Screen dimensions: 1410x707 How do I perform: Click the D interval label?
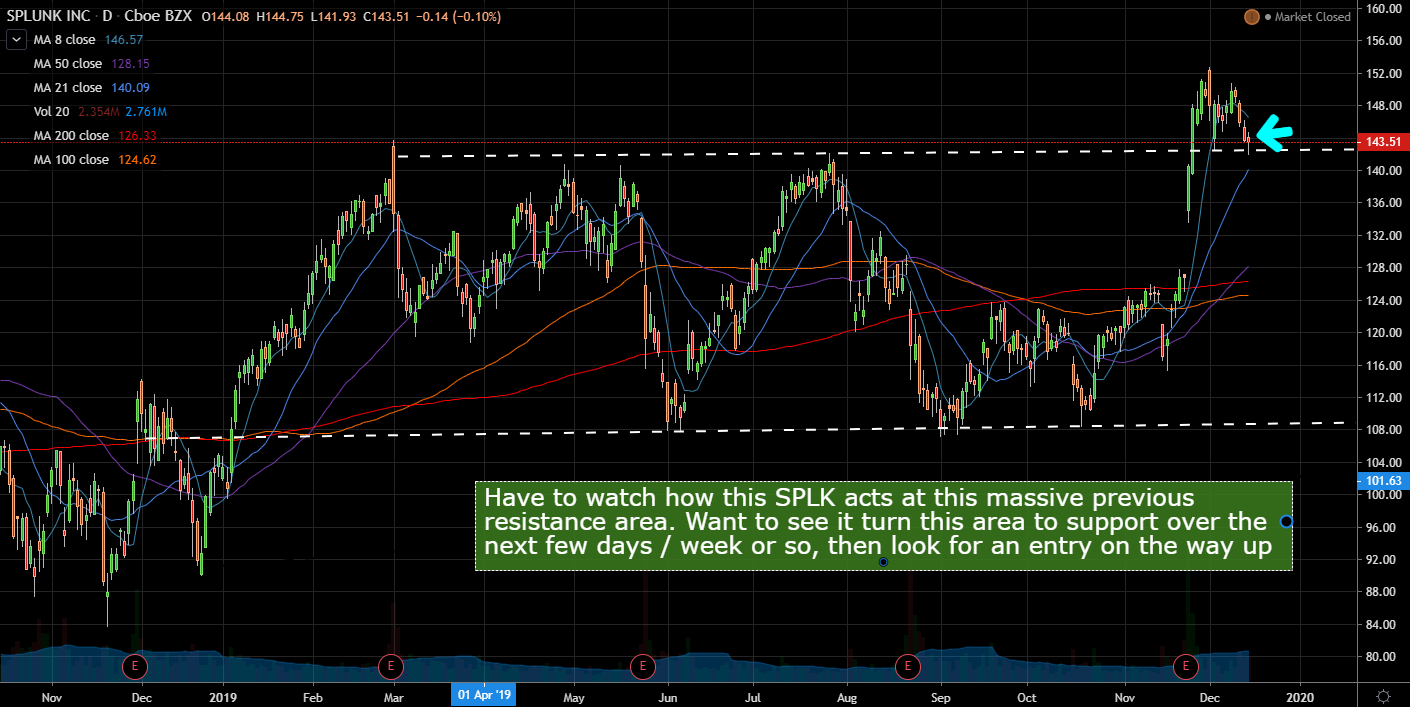coord(106,17)
